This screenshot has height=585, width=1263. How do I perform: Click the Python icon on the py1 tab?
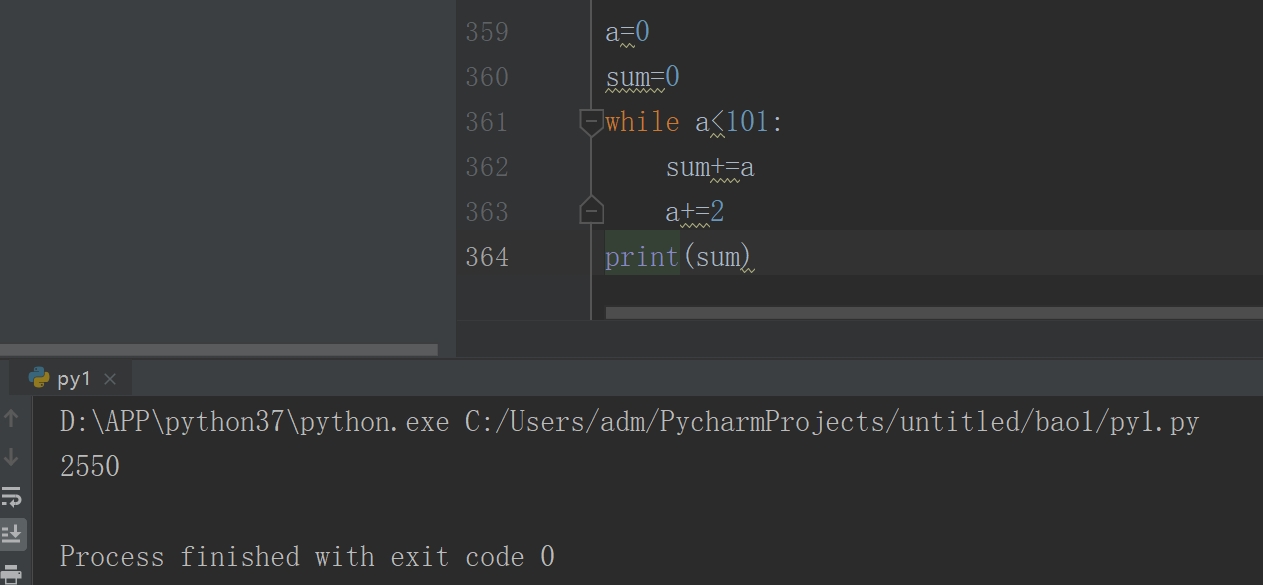(x=39, y=378)
